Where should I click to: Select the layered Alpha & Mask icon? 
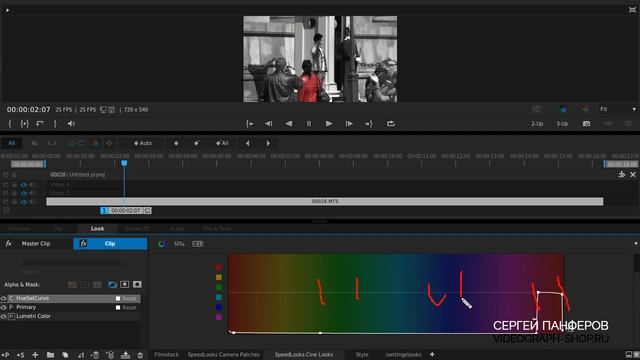[112, 284]
